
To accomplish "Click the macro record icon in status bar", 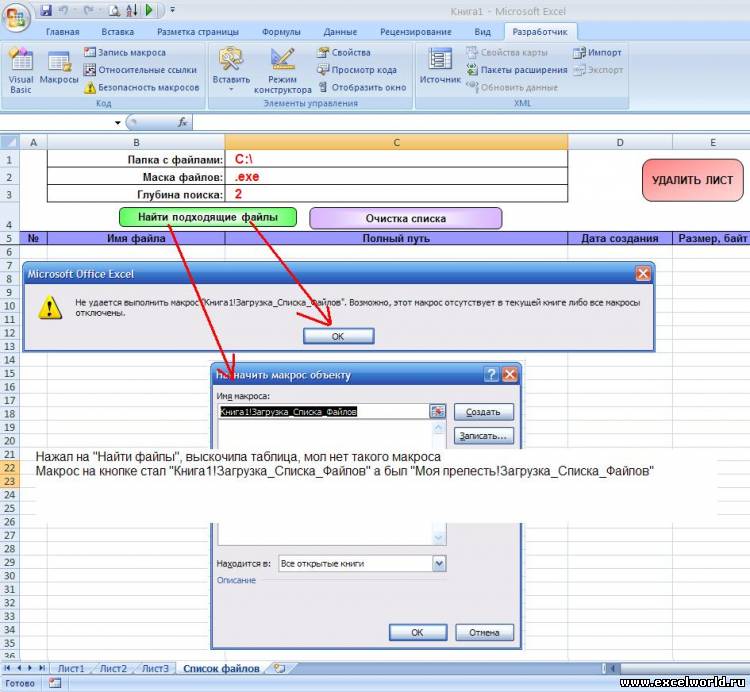I will 55,683.
